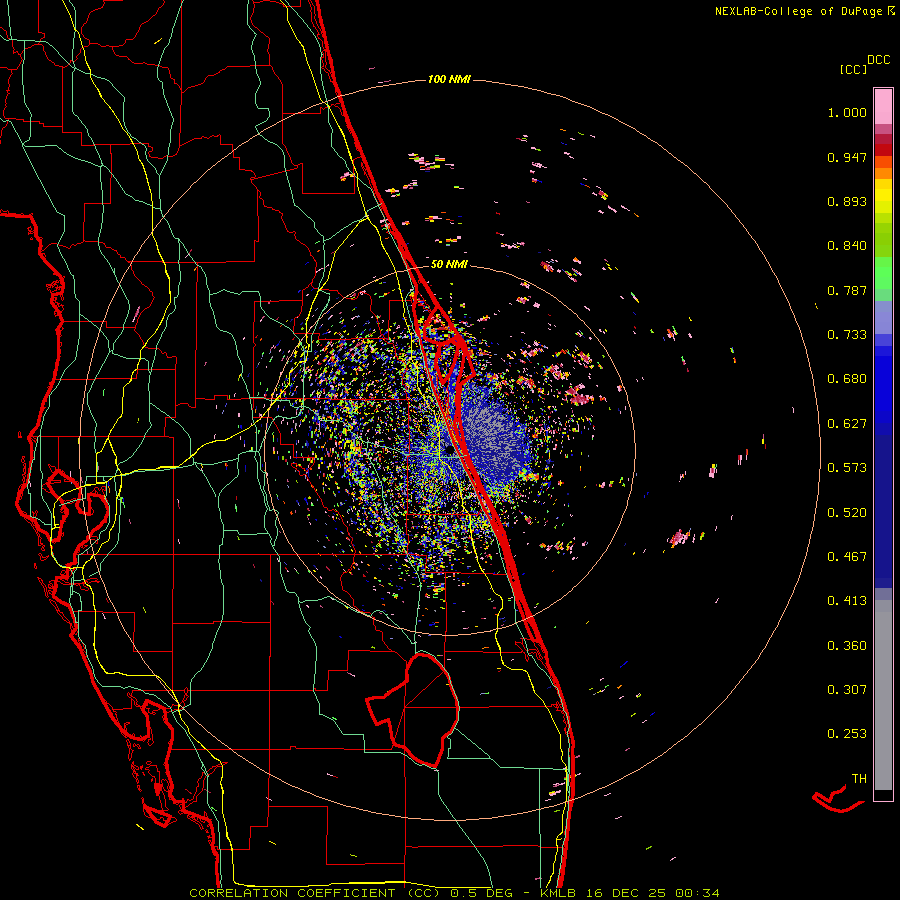
Task: Click the 0.947 scale value
Action: 847,157
